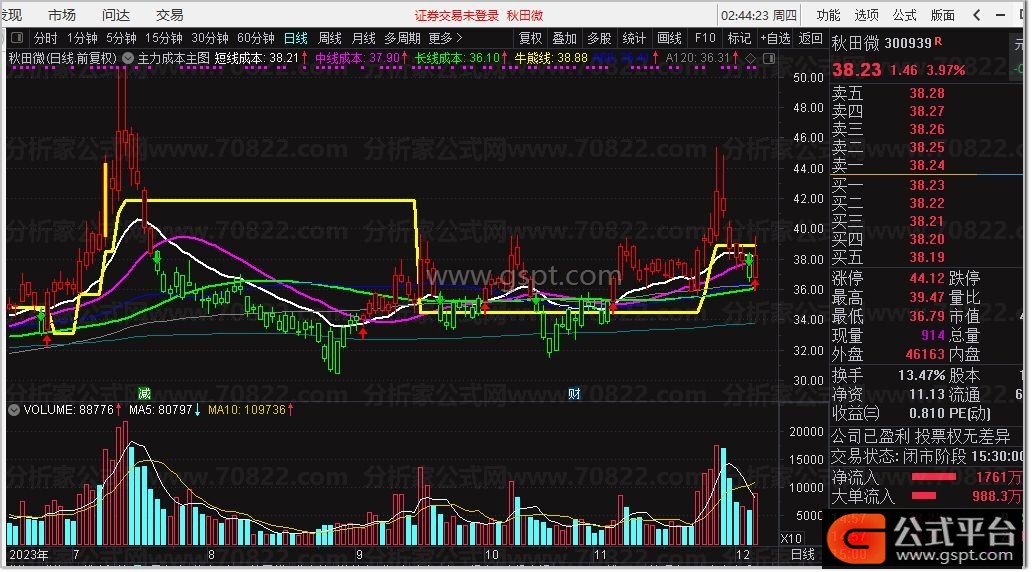The width and height of the screenshot is (1032, 572).
Task: Expand the VOLUME indicator dropdown
Action: pyautogui.click(x=13, y=409)
